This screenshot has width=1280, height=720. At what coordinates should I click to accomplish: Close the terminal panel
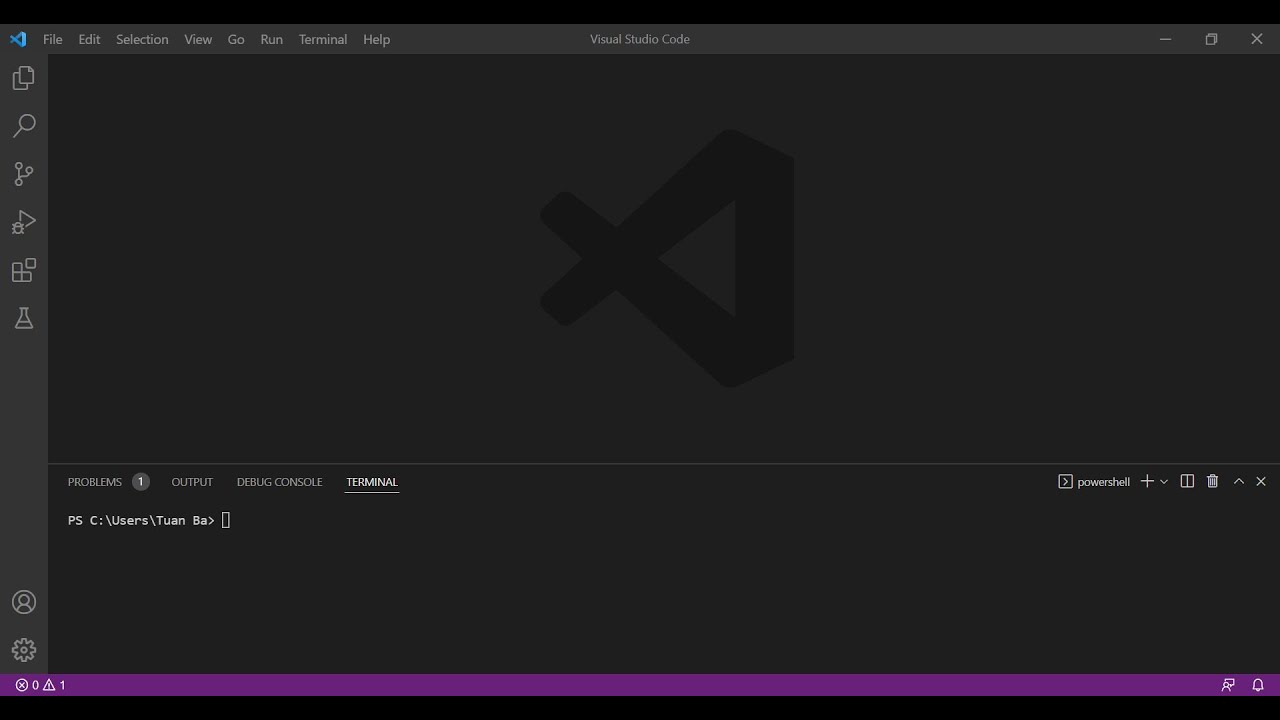pos(1261,481)
